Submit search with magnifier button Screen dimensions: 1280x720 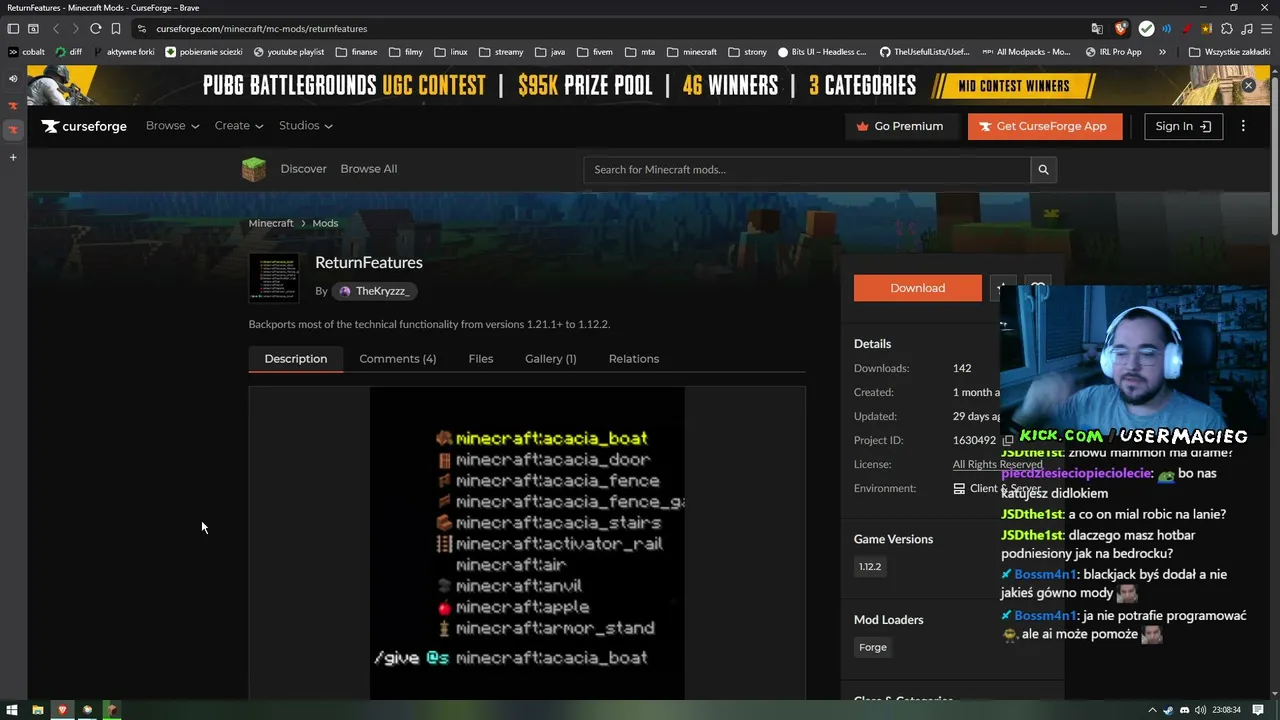tap(1043, 170)
